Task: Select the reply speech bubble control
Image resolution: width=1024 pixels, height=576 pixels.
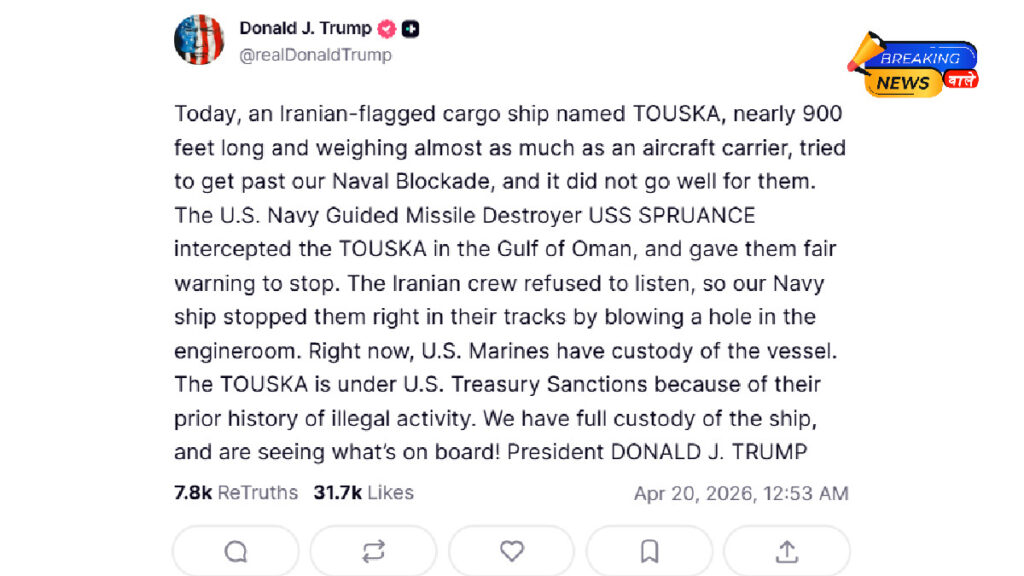Action: [236, 551]
